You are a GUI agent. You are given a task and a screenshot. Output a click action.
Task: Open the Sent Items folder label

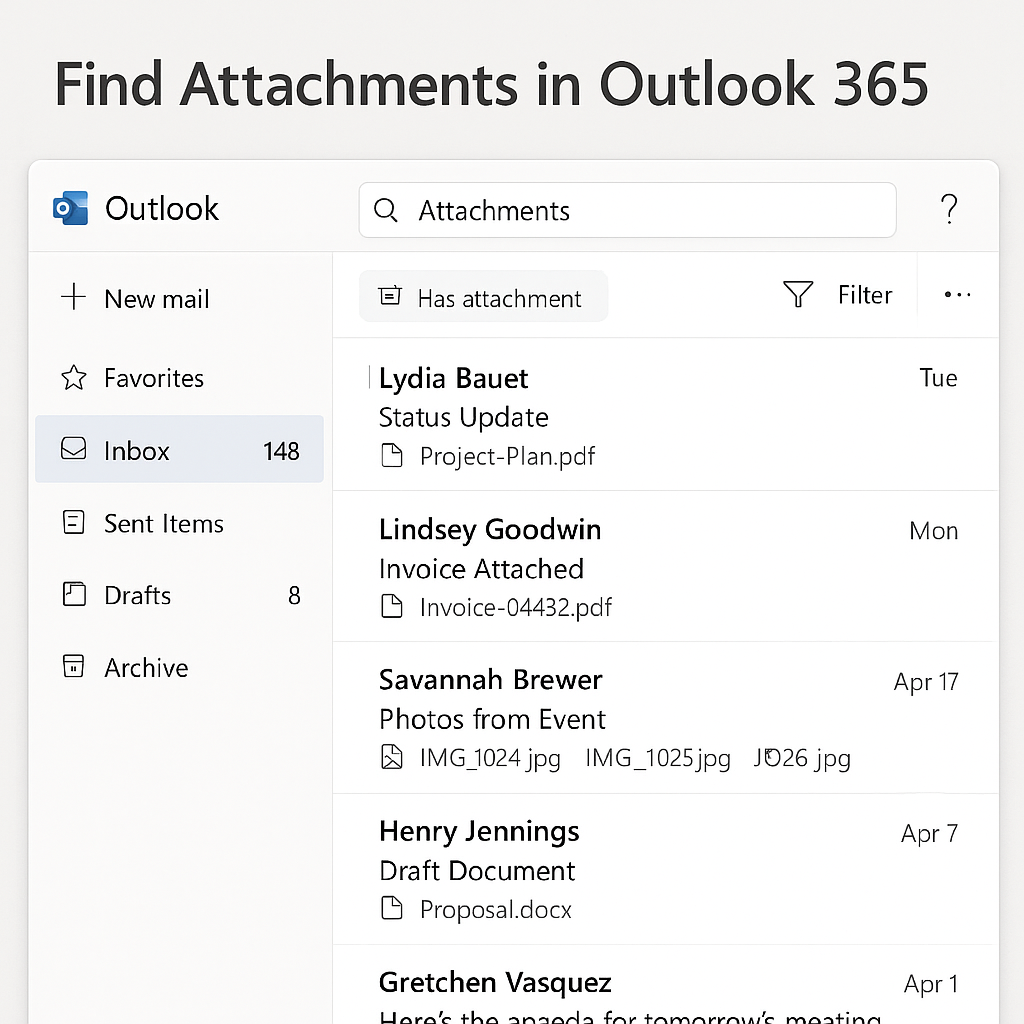click(x=164, y=524)
